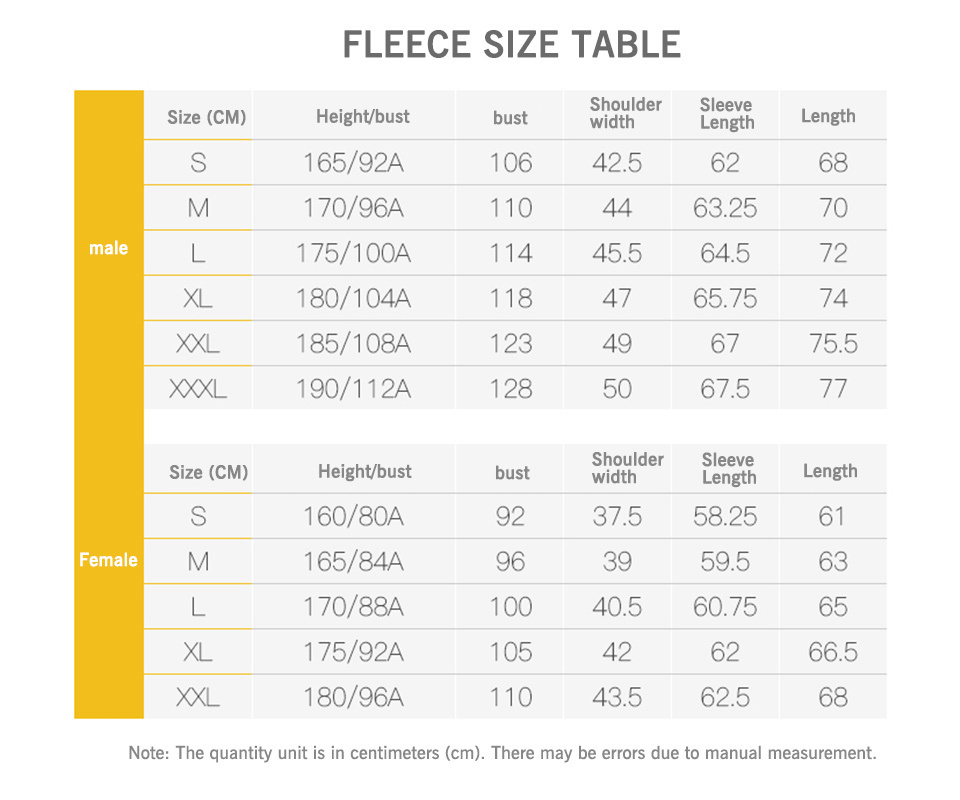Viewport: 960px width, 800px height.
Task: Select the yellow male section label
Action: coord(108,248)
